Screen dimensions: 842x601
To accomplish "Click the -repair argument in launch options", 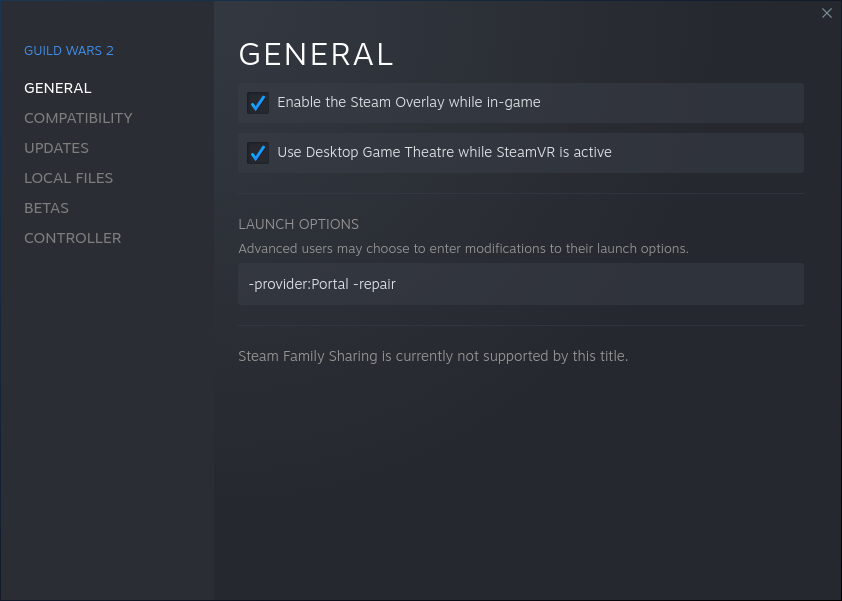I will click(x=375, y=284).
